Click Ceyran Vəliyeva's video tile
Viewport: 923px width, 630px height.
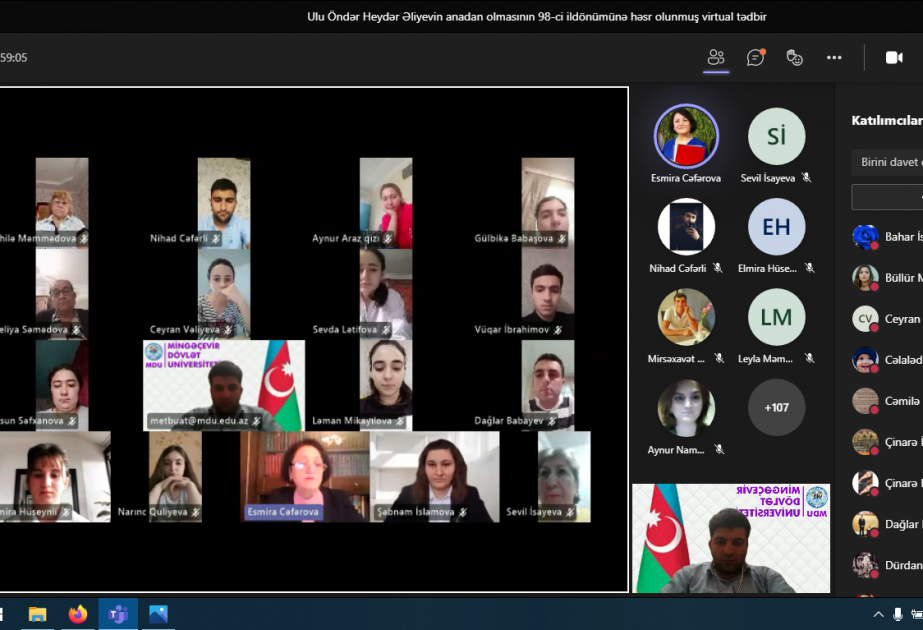tap(224, 294)
